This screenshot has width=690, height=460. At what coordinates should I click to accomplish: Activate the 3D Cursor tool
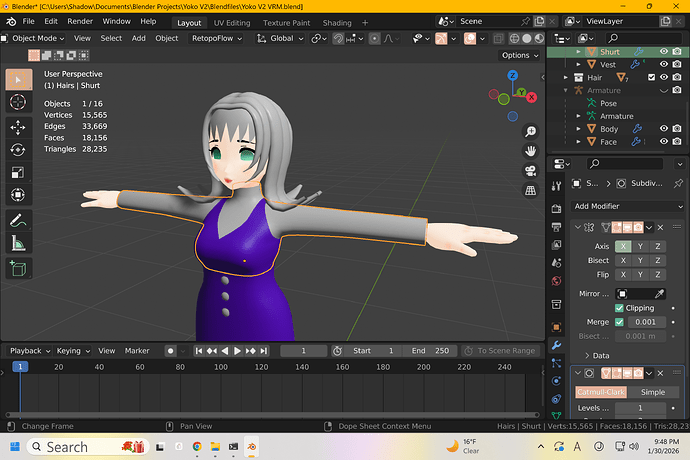[18, 102]
